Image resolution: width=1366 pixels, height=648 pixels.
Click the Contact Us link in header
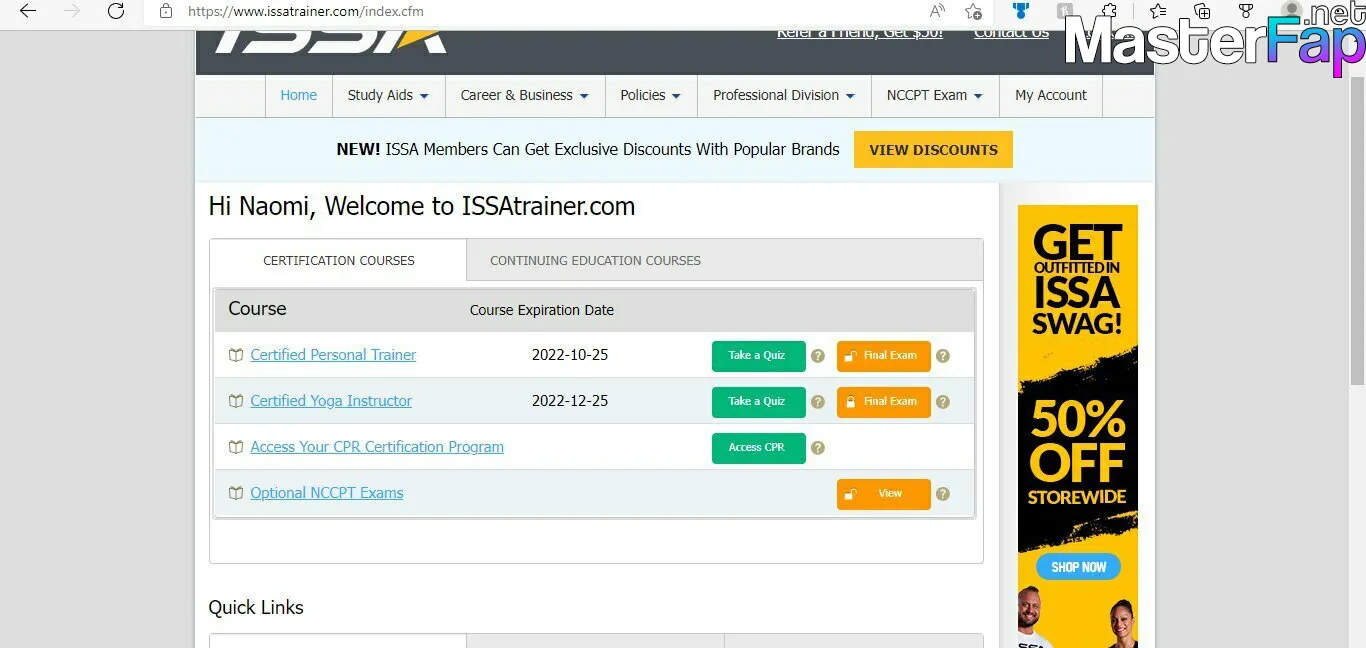coord(1011,33)
